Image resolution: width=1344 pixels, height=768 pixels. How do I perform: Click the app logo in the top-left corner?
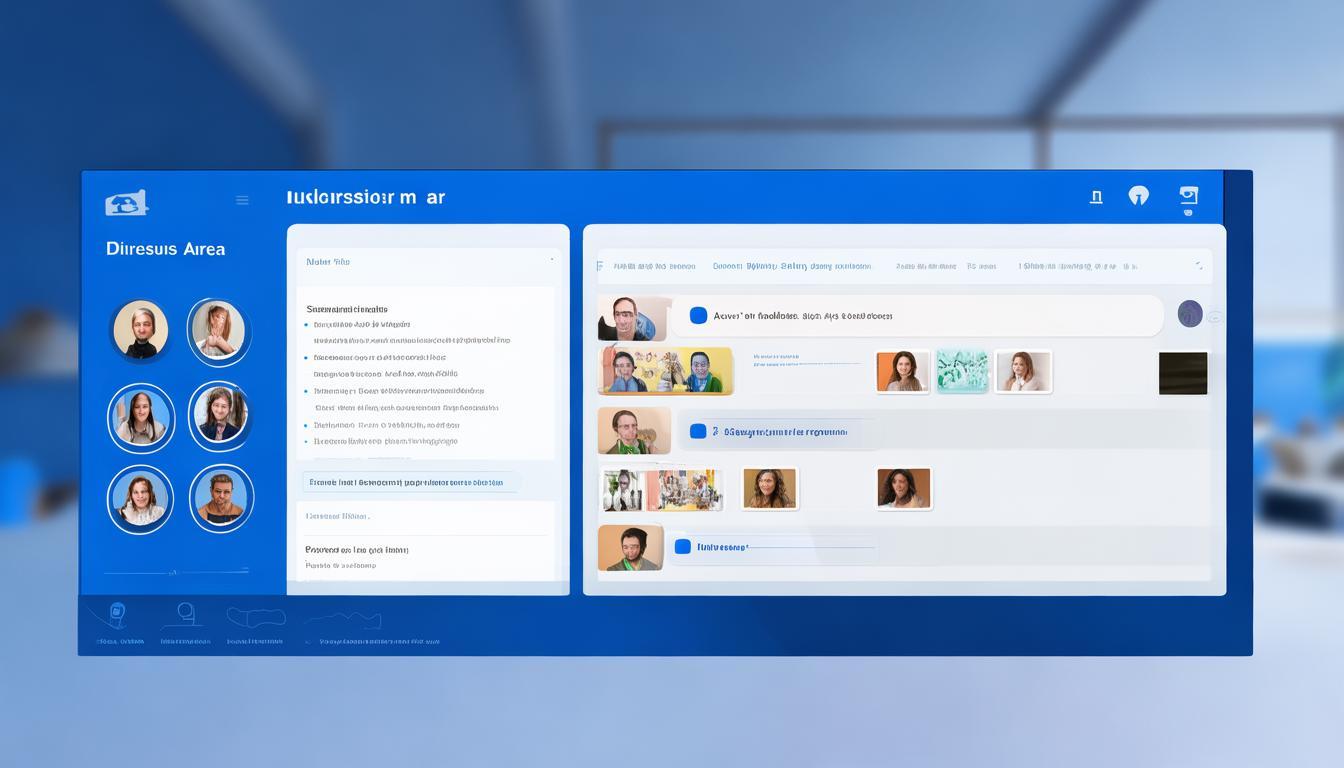pyautogui.click(x=126, y=203)
